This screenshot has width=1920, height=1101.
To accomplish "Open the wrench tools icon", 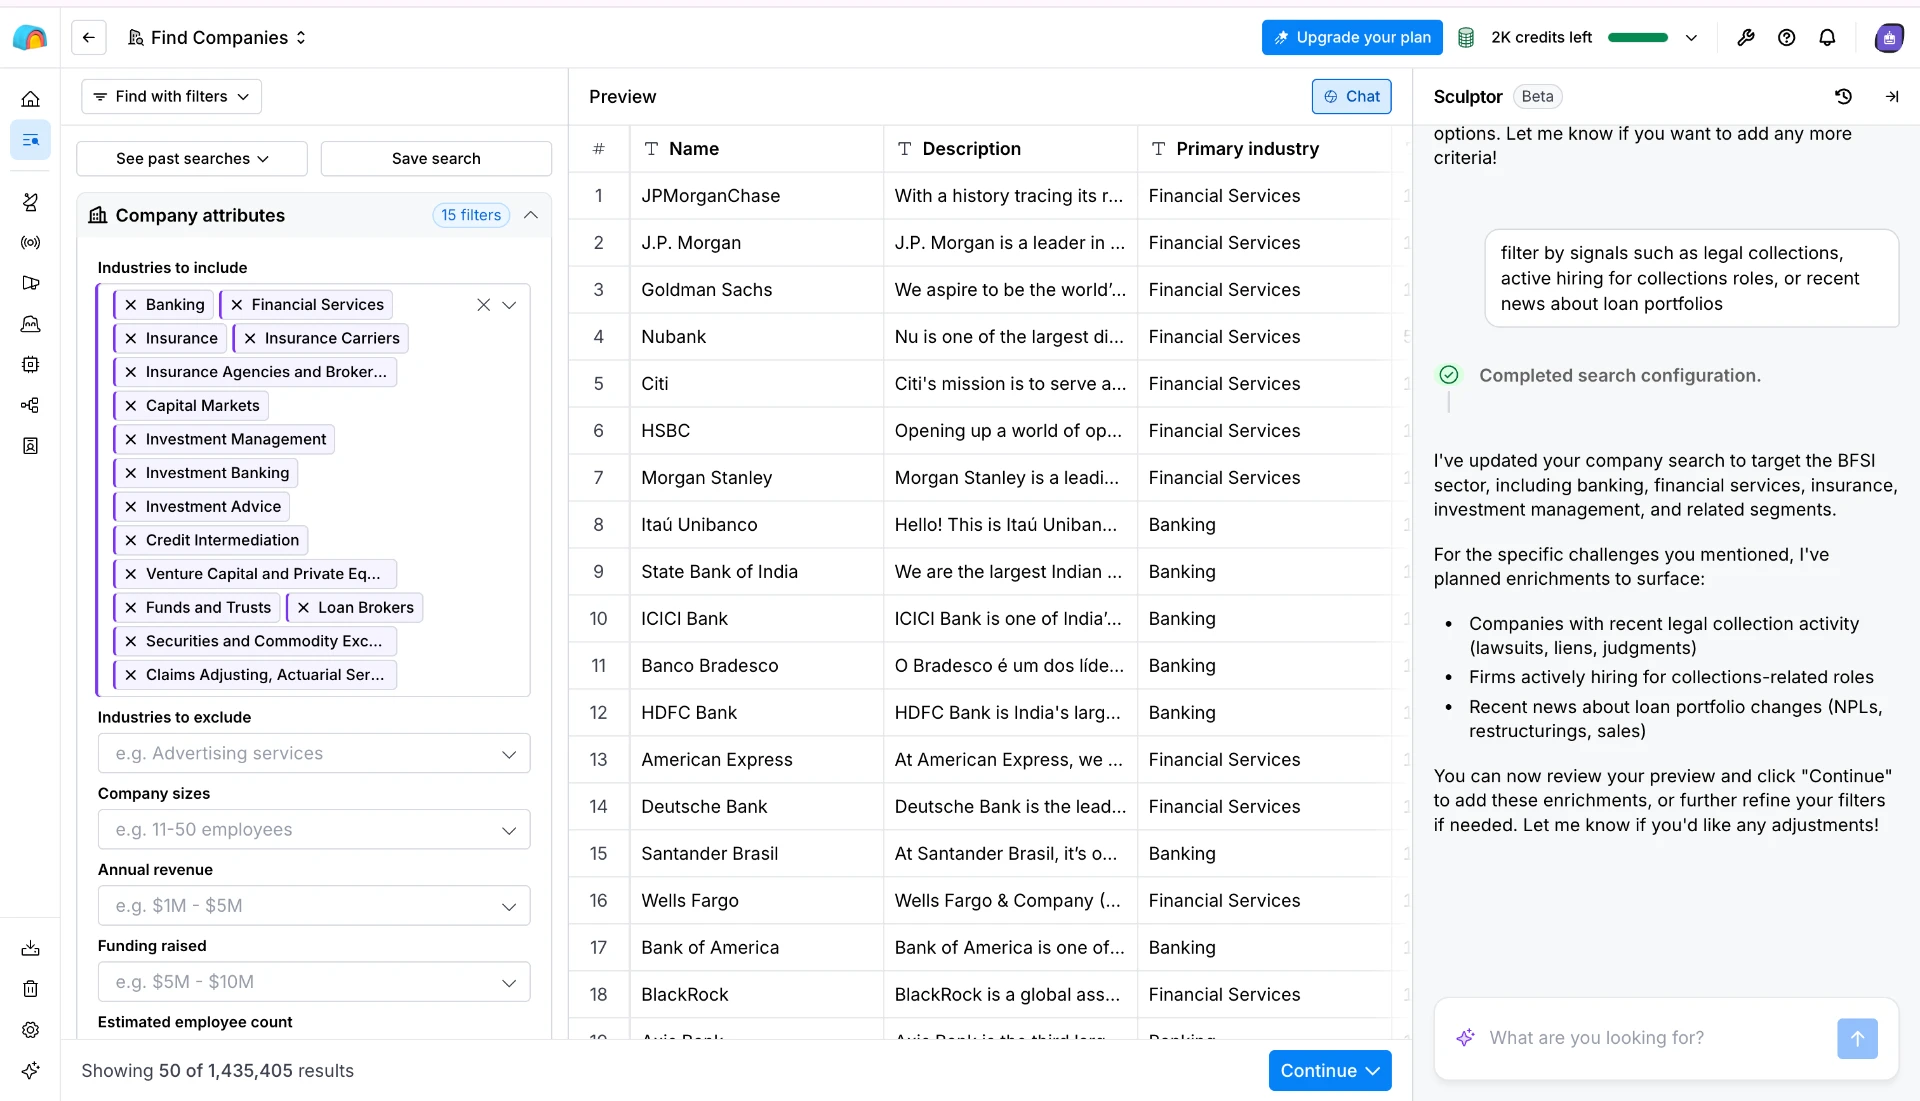I will click(x=1746, y=38).
